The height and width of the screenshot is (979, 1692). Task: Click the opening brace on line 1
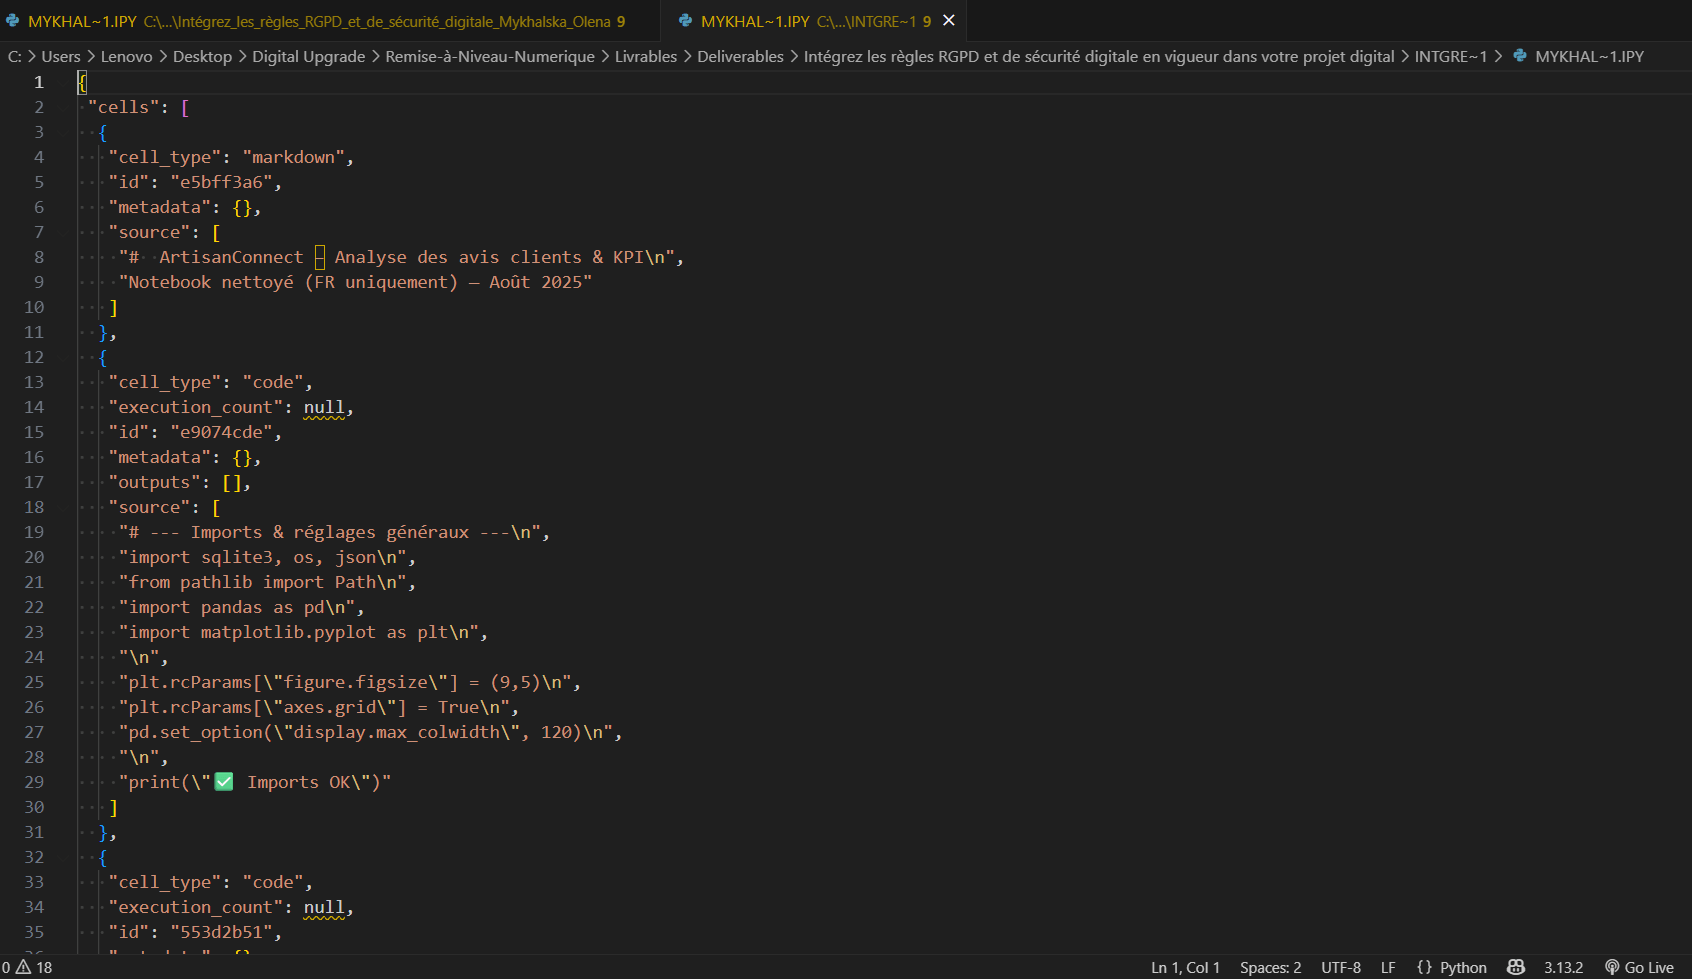tap(83, 82)
